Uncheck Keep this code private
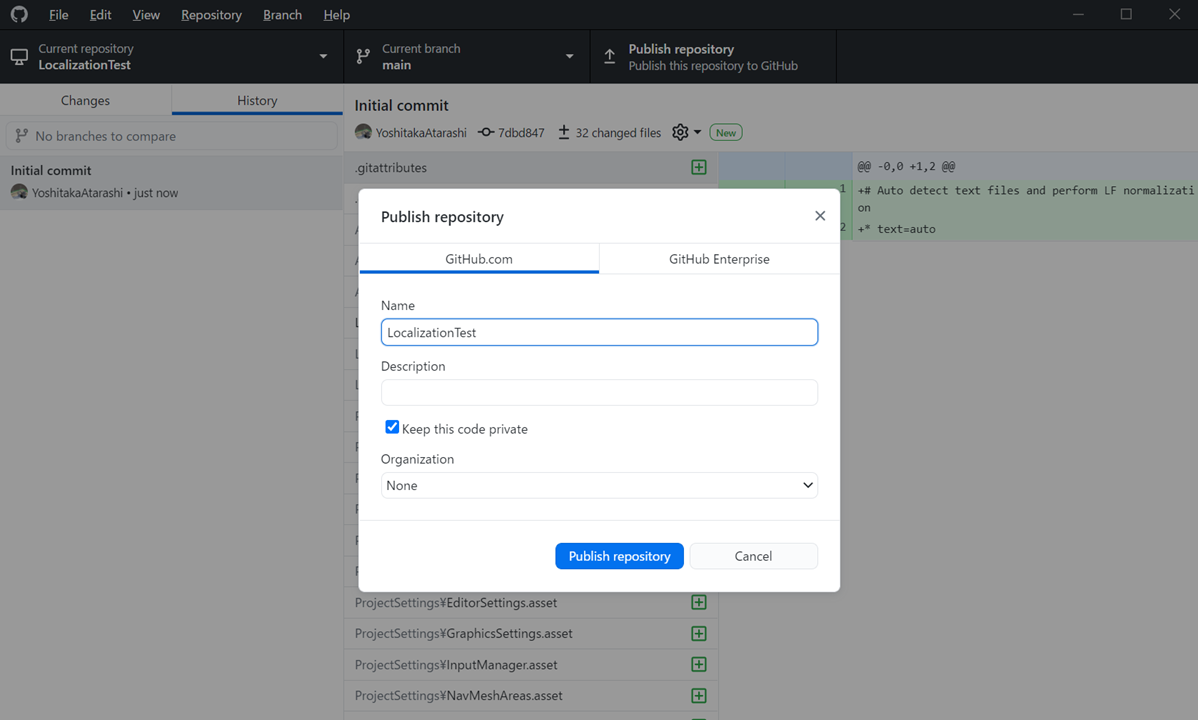Screen dimensions: 1198x720 392,427
